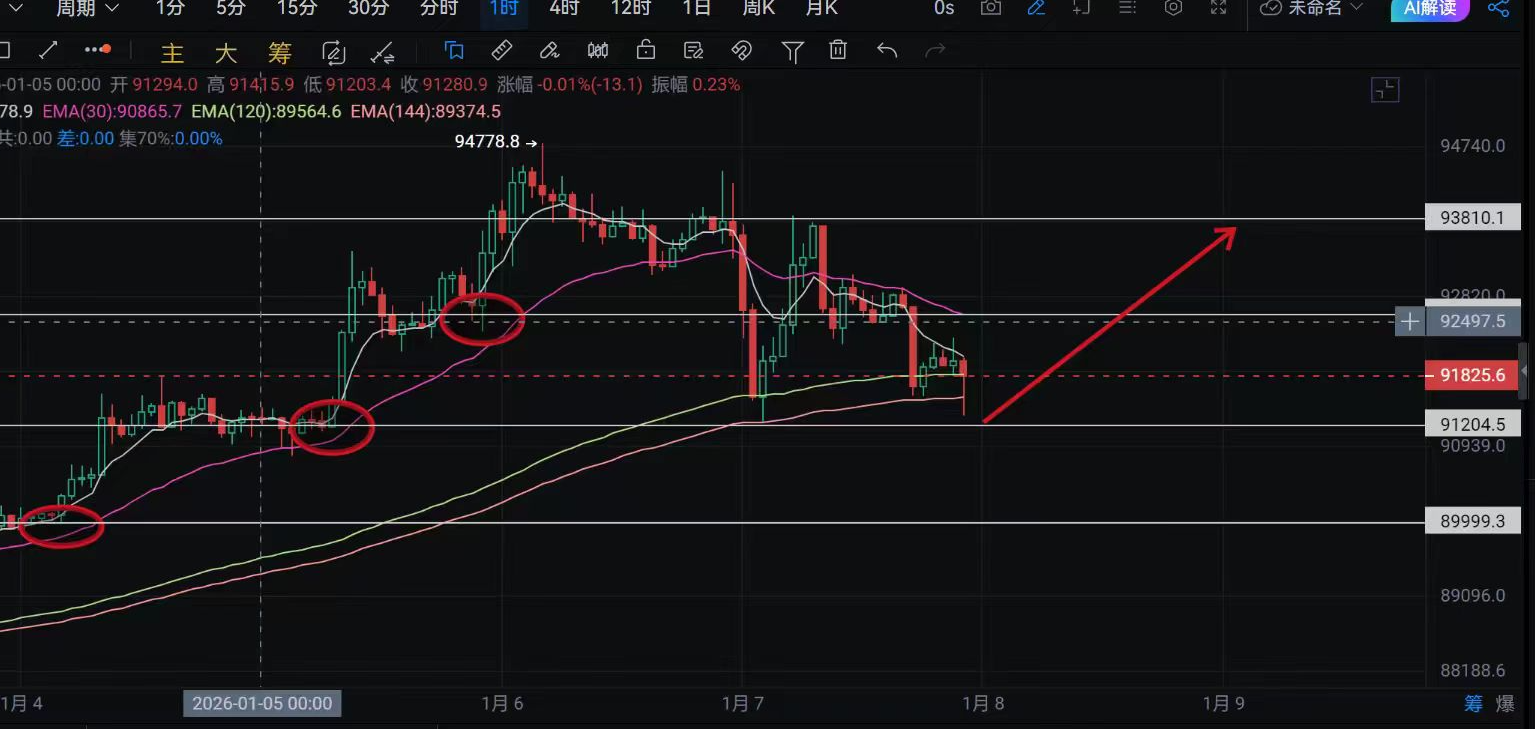1535x734 pixels.
Task: Open chart settings hexagon icon
Action: coord(1174,8)
